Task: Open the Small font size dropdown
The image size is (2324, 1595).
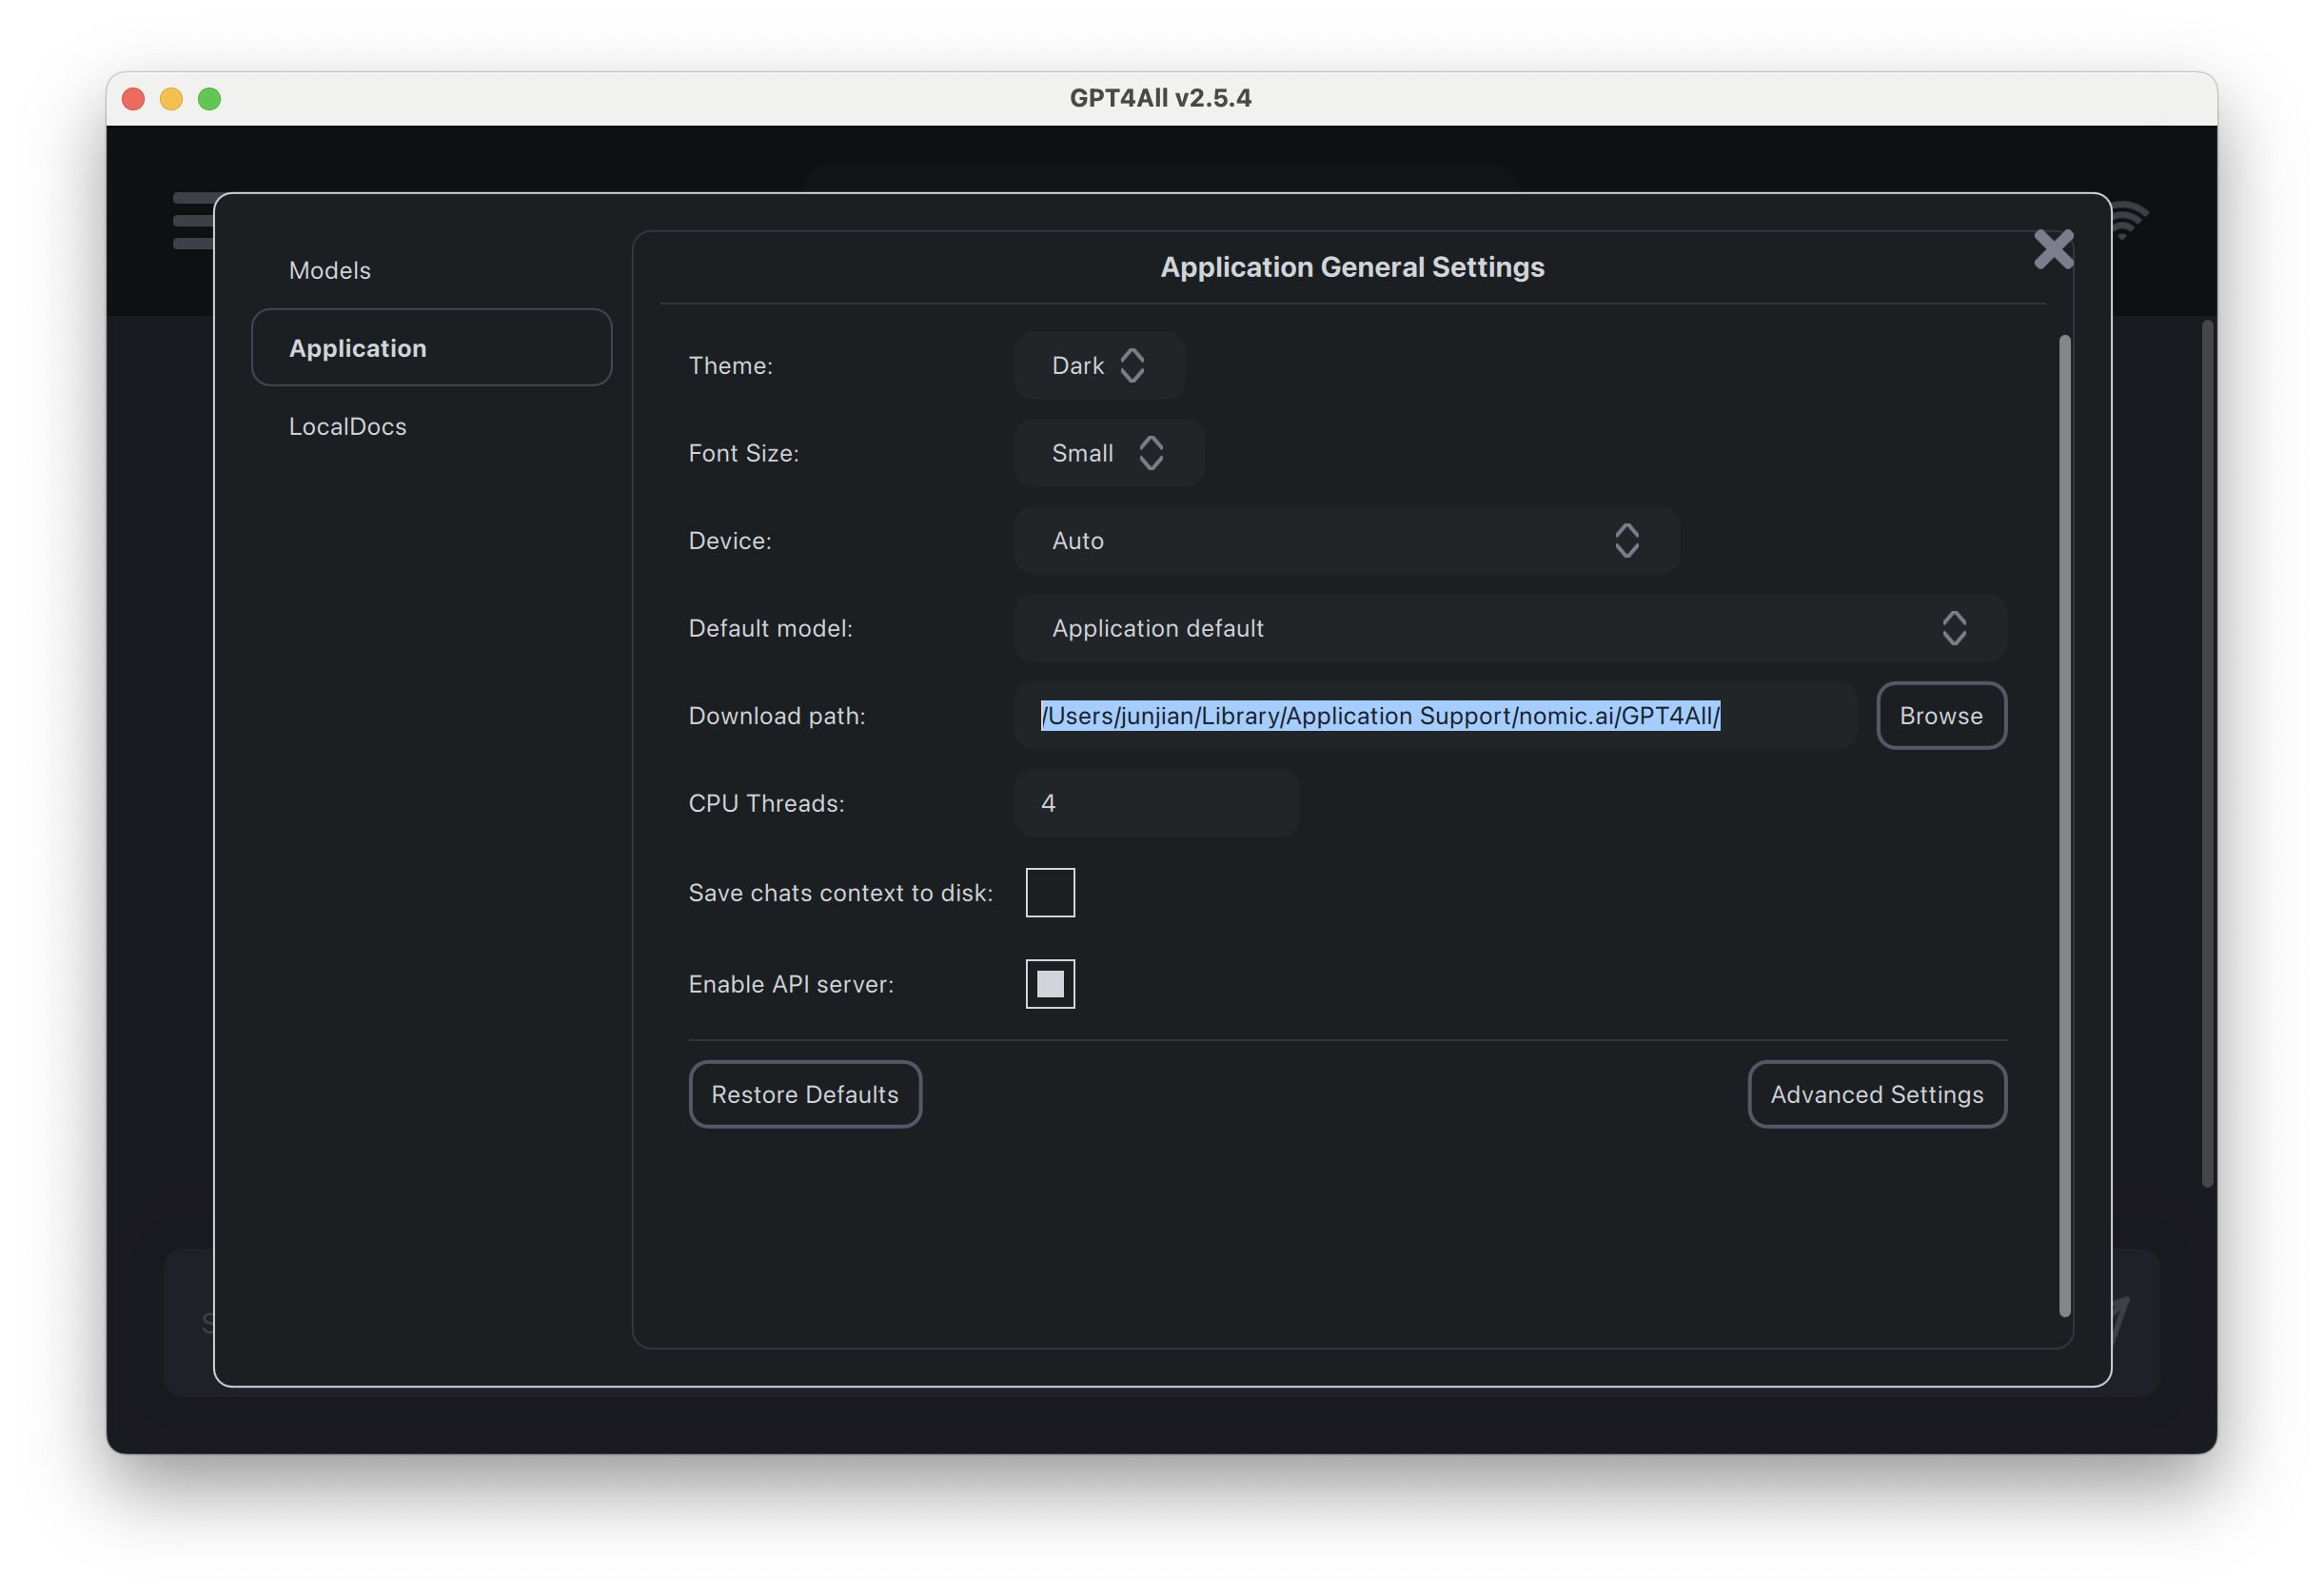Action: pyautogui.click(x=1083, y=453)
